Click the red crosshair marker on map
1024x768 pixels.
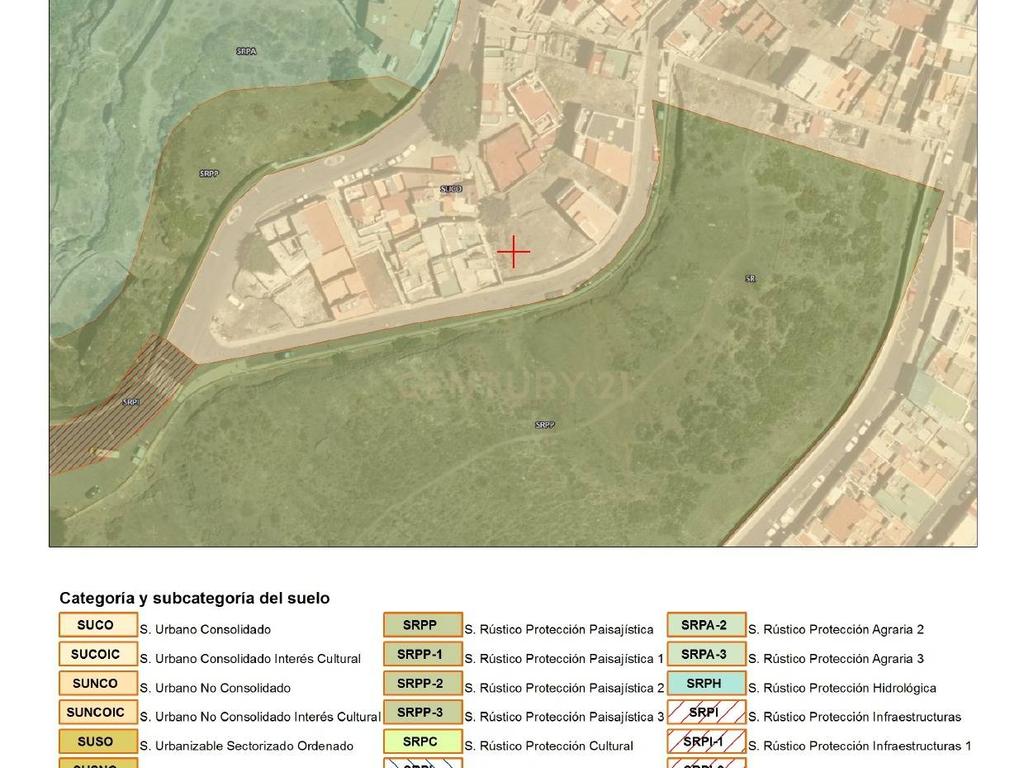click(x=514, y=252)
